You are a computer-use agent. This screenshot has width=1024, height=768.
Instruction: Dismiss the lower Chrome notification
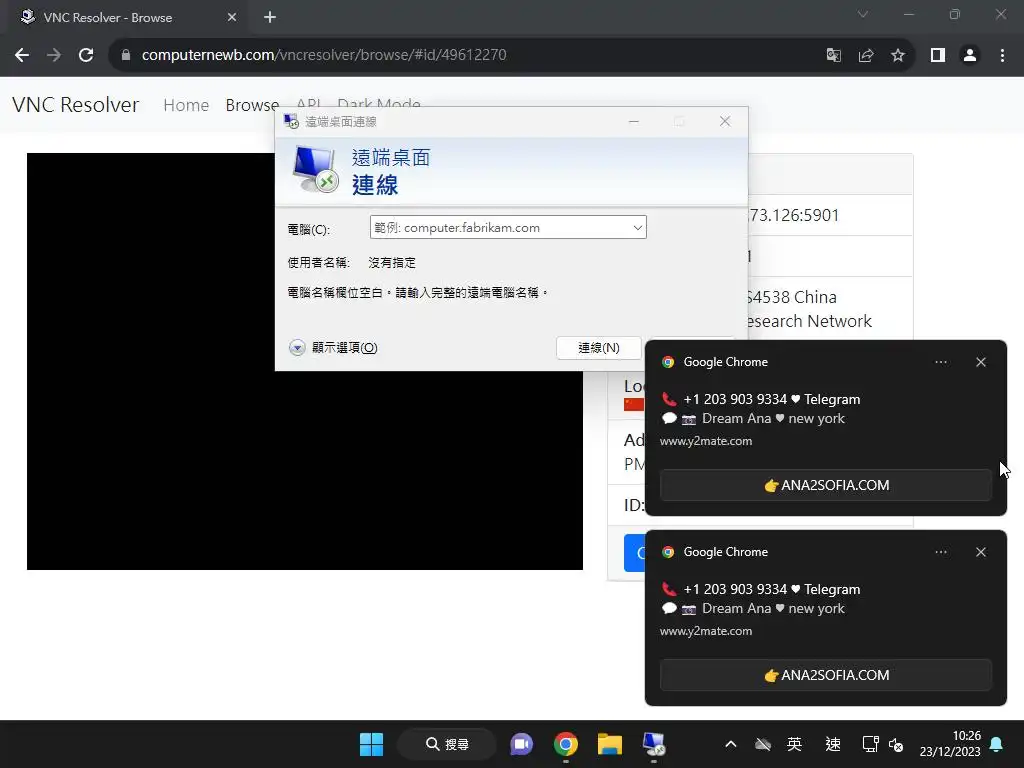[981, 552]
